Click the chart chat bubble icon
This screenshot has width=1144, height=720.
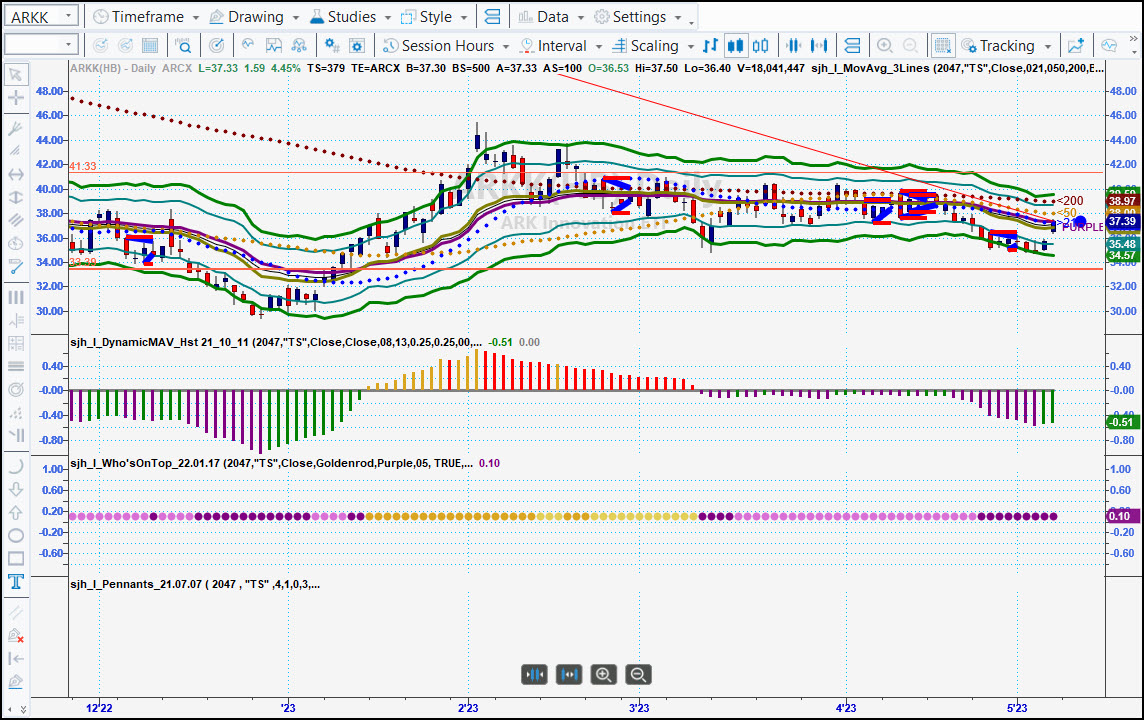coord(1110,45)
